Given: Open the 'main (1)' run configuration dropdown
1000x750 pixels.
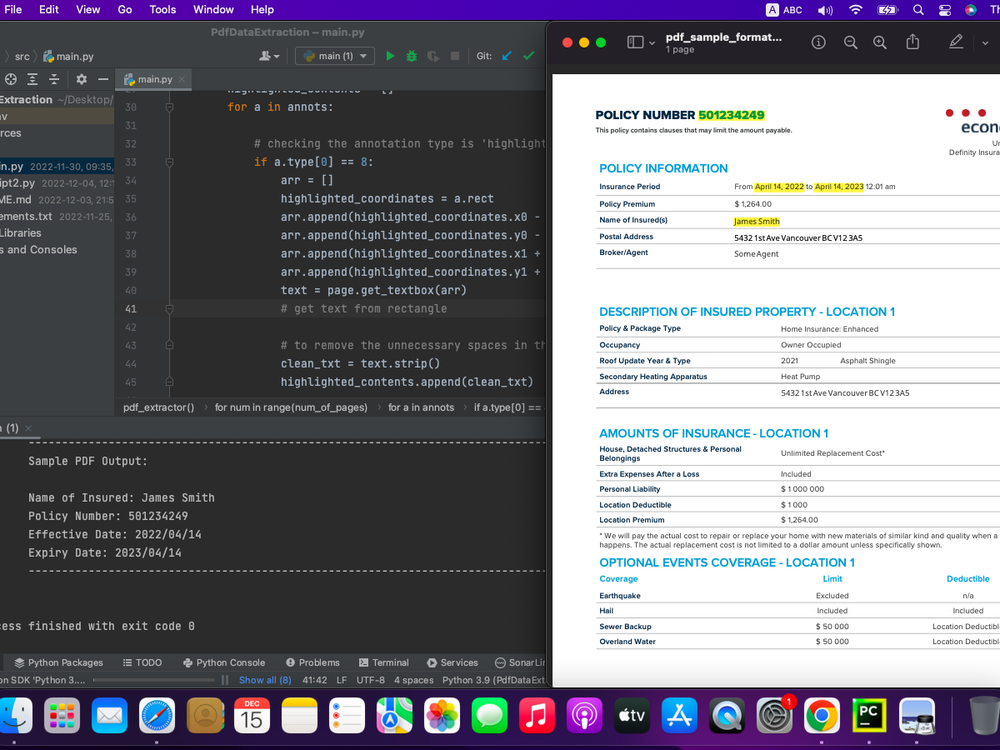Looking at the screenshot, I should click(x=334, y=57).
